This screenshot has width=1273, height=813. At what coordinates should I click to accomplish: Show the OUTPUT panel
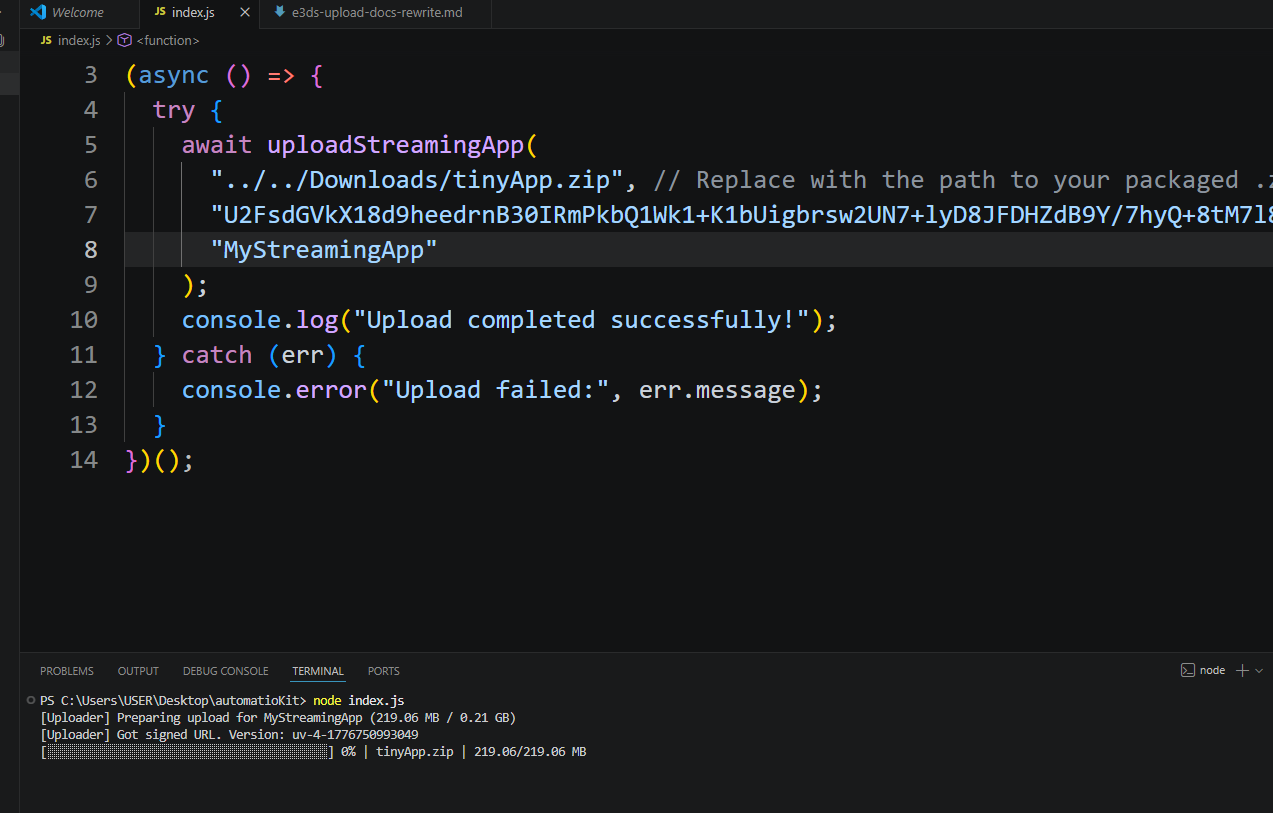point(138,671)
